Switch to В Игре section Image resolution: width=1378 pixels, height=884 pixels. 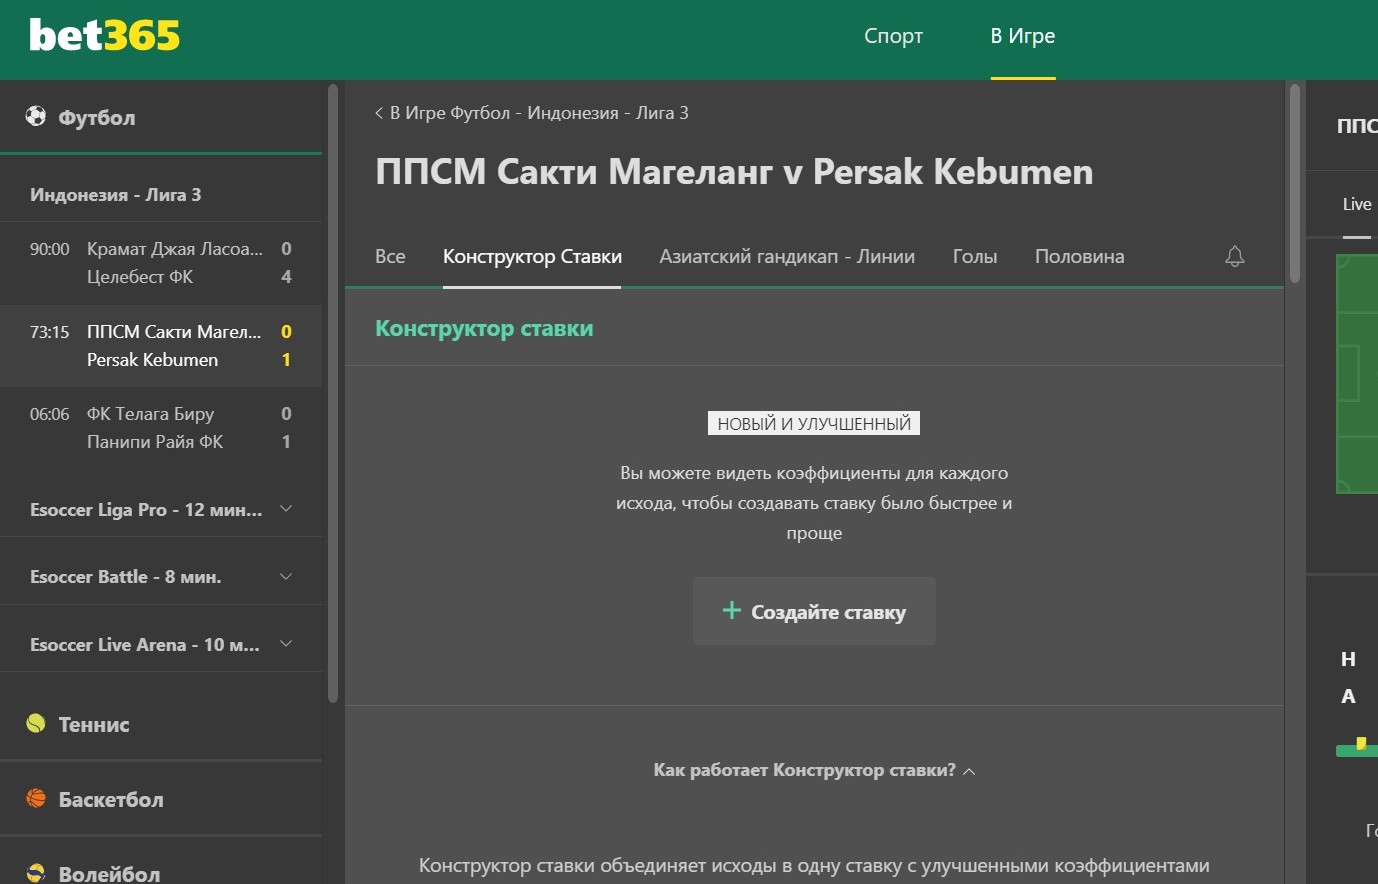(1023, 36)
